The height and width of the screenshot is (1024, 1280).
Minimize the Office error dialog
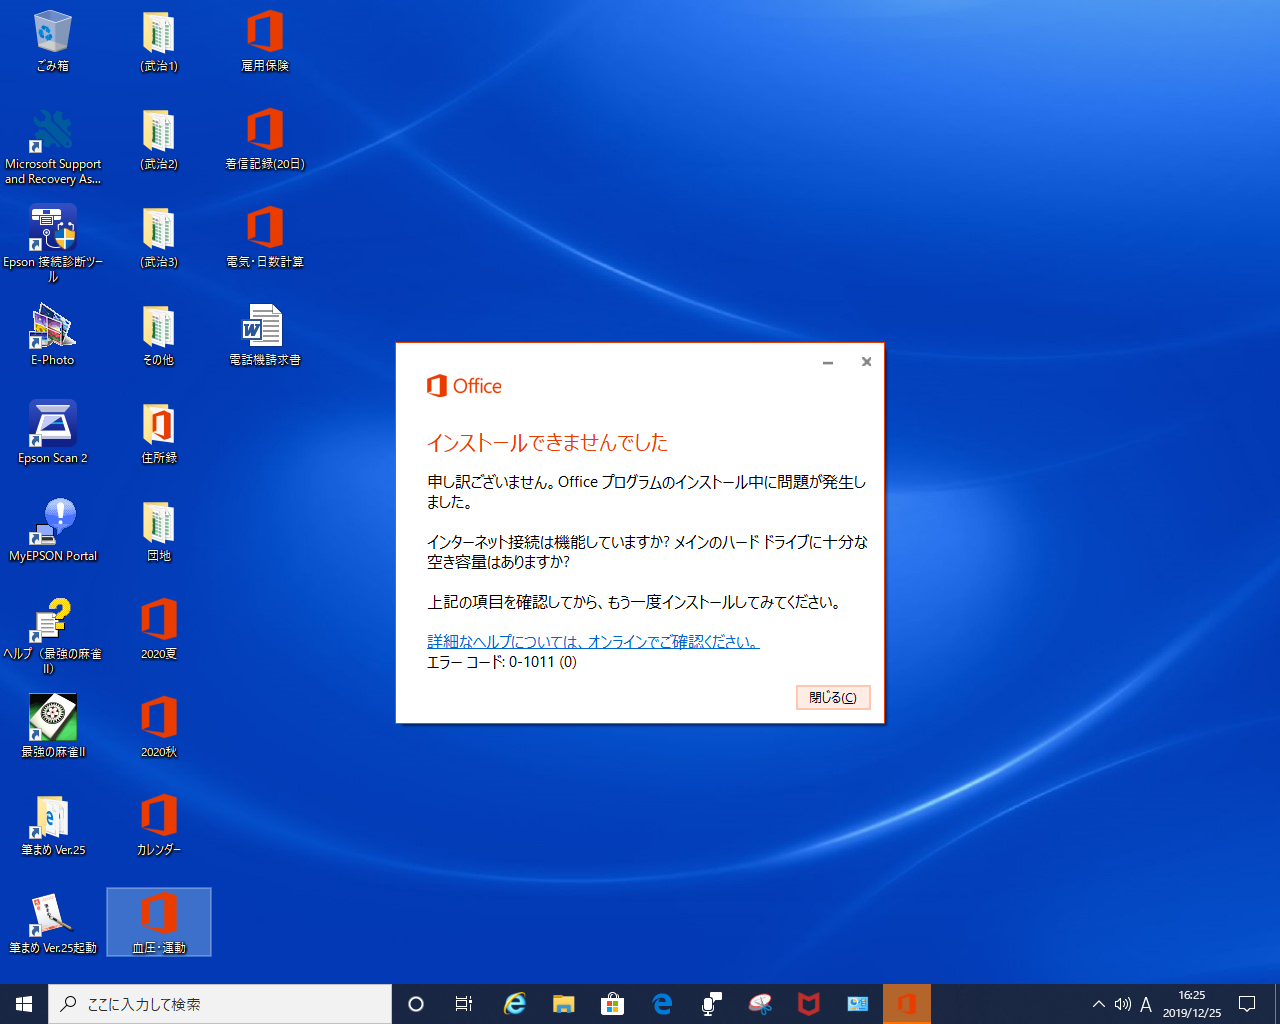coord(828,362)
